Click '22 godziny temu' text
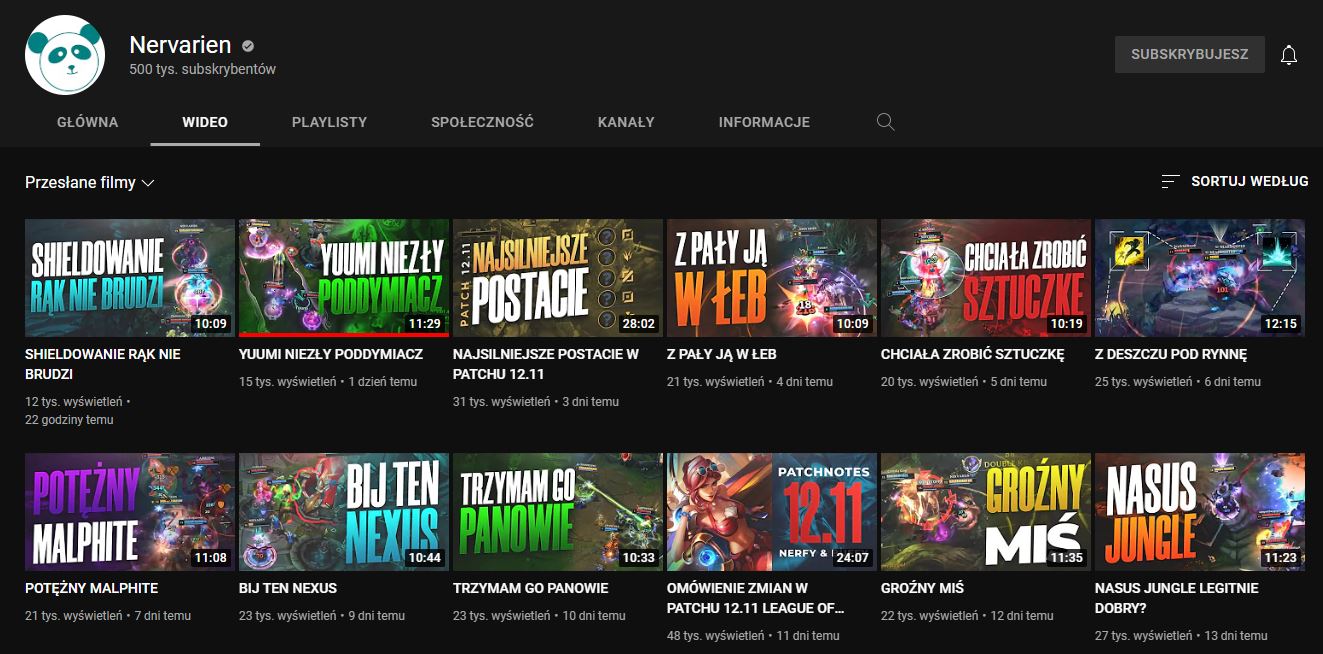This screenshot has width=1323, height=654. coord(69,420)
